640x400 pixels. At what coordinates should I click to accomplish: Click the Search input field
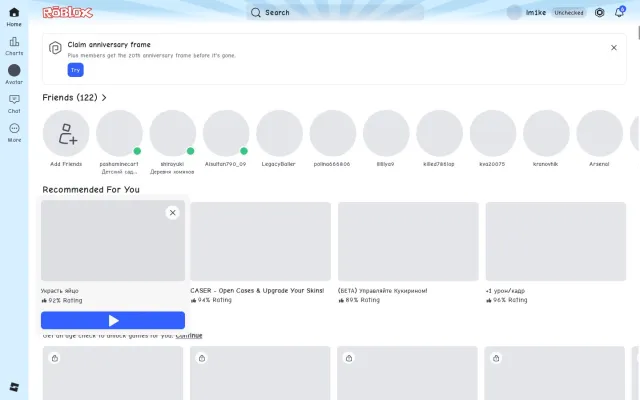[x=335, y=12]
